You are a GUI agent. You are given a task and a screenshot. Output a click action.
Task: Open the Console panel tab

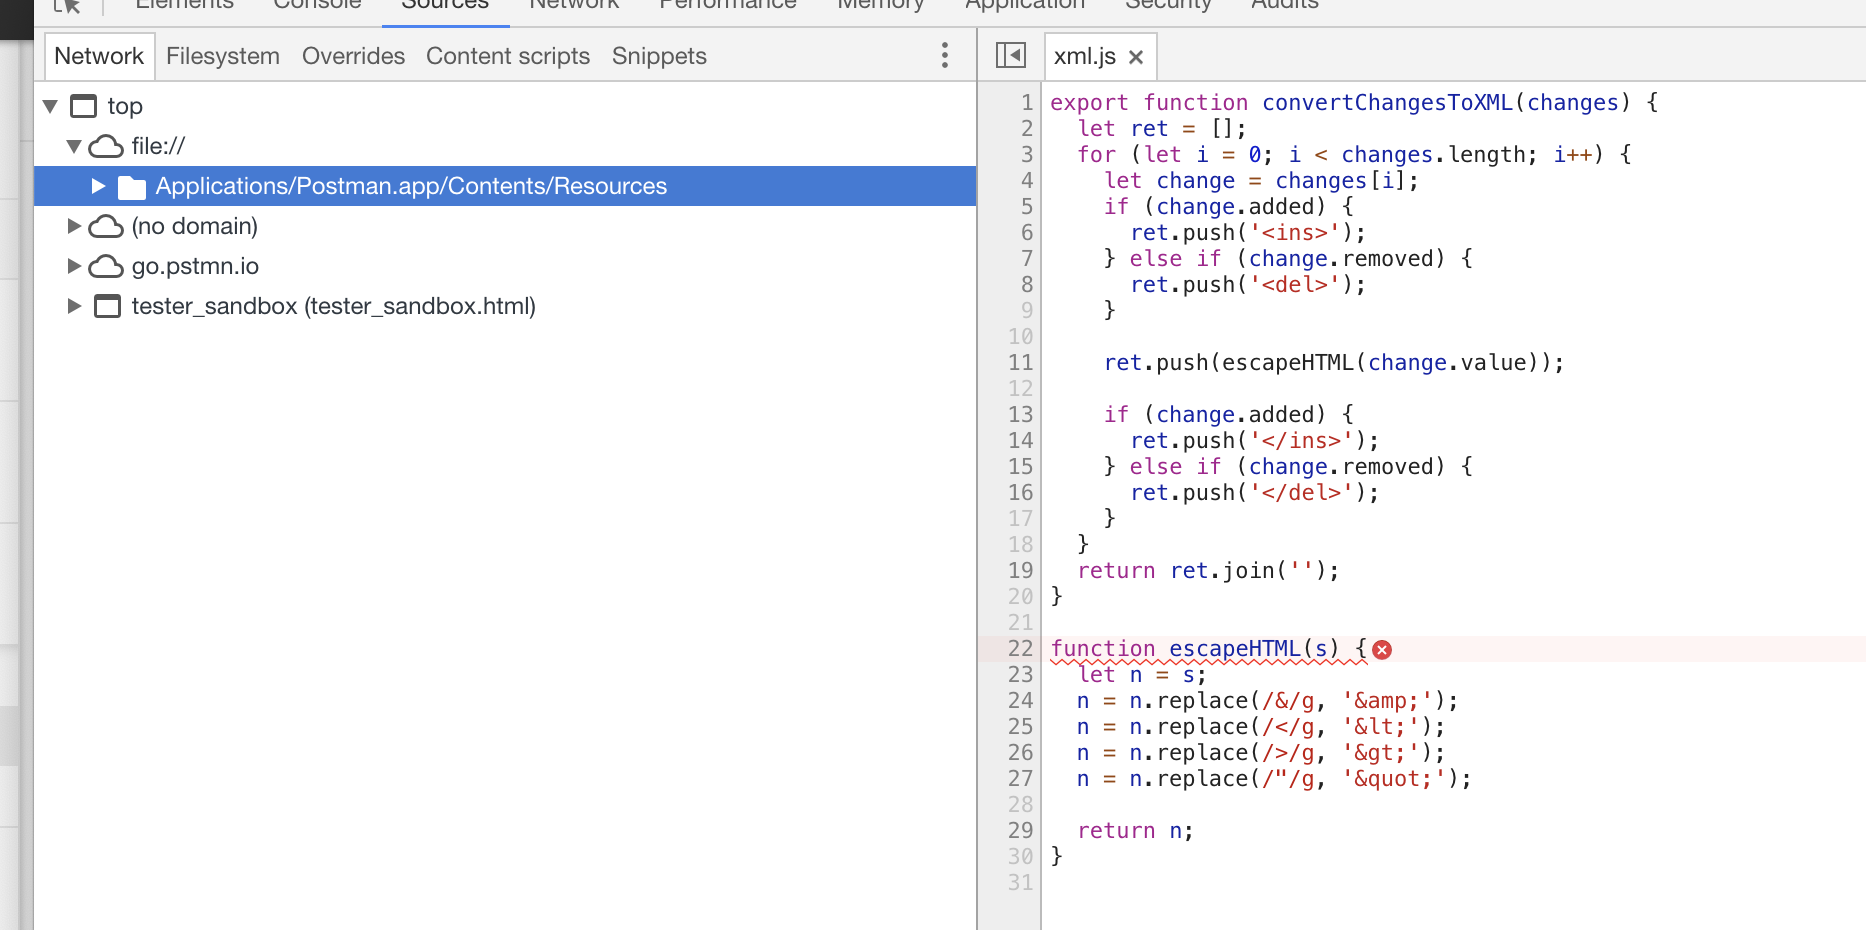[317, 6]
